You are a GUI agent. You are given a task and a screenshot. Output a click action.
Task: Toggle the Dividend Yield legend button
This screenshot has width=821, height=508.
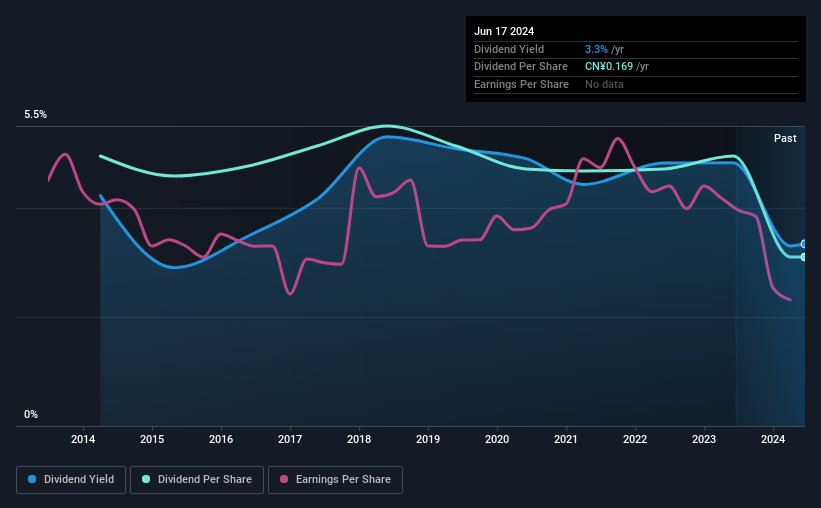pos(71,480)
